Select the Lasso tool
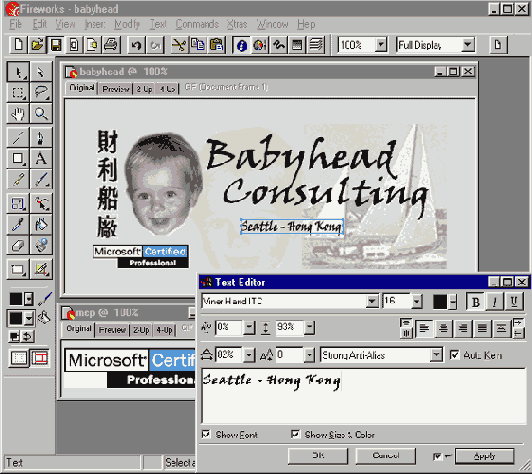 click(41, 92)
